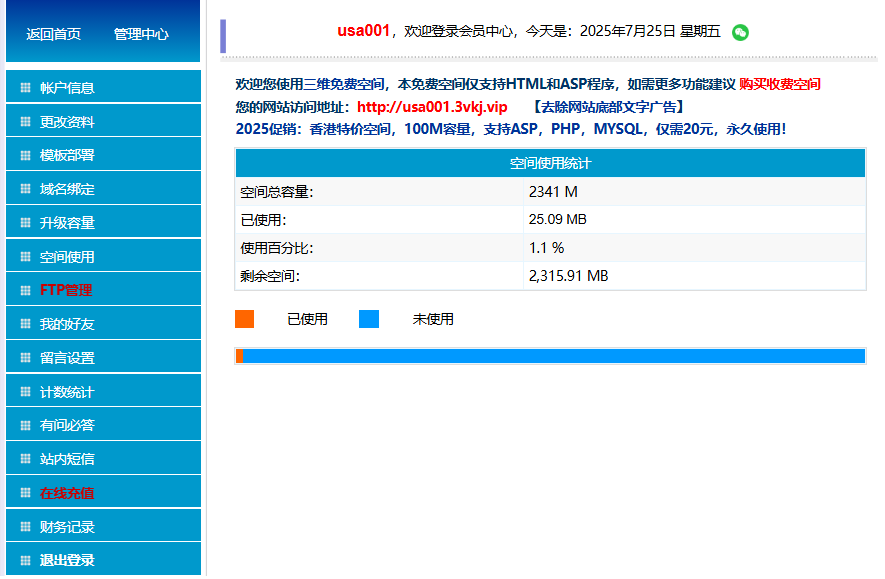Screen dimensions: 885x579
Task: Click the grid icon beside 模板部署
Action: point(25,155)
